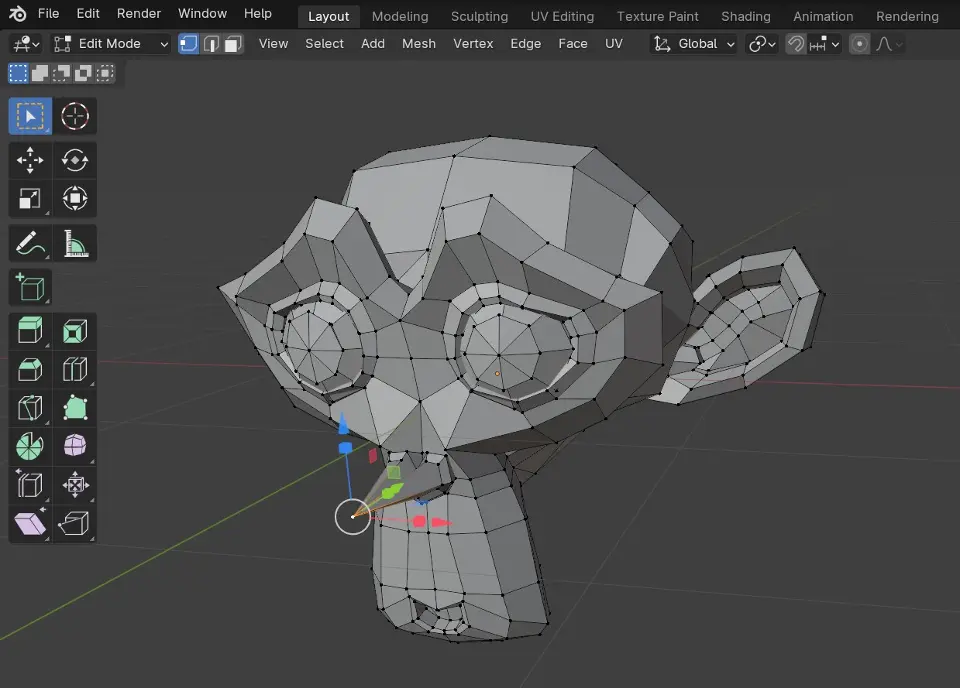Open the UV menu in header

tap(614, 44)
